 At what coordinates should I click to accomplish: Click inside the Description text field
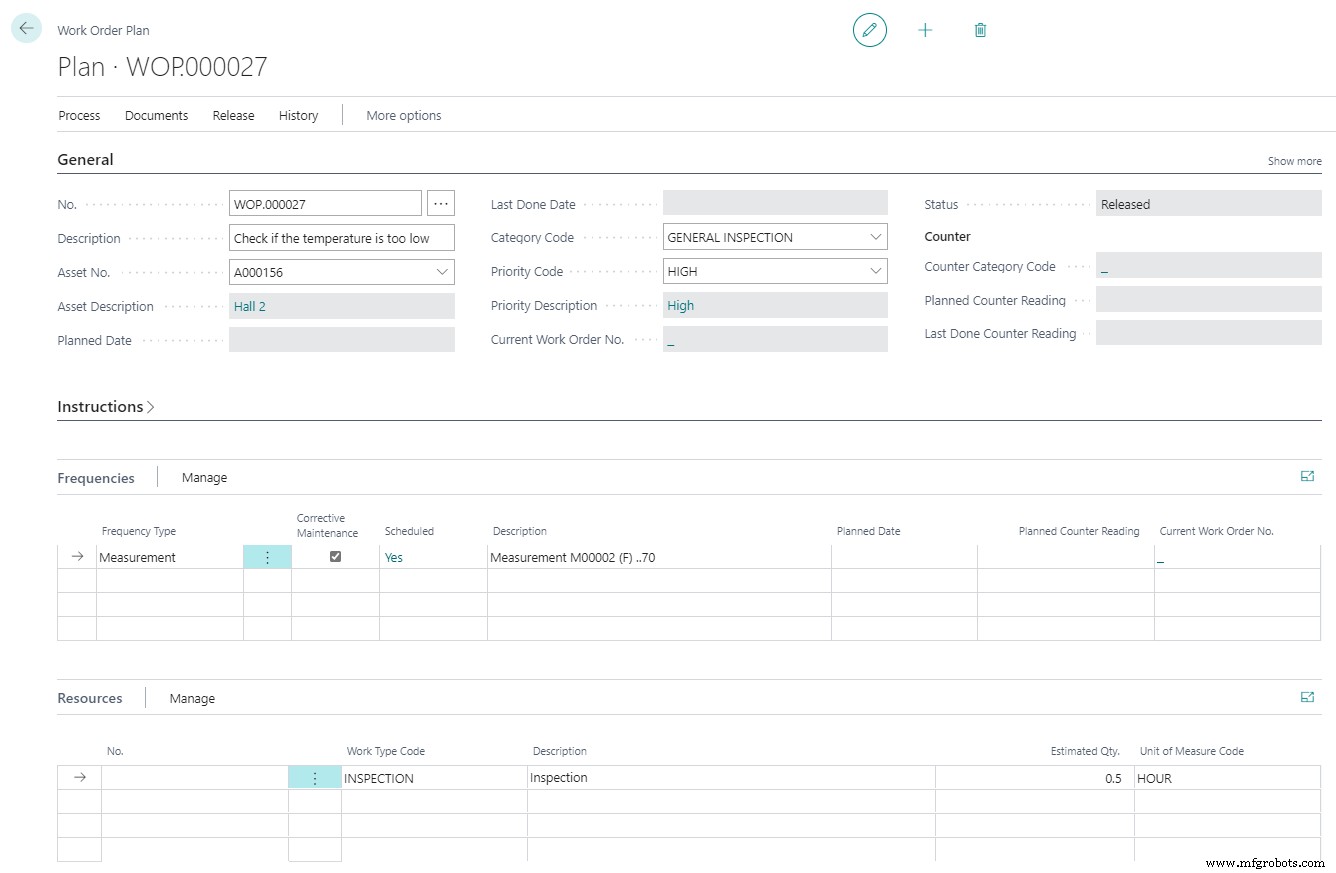(340, 237)
